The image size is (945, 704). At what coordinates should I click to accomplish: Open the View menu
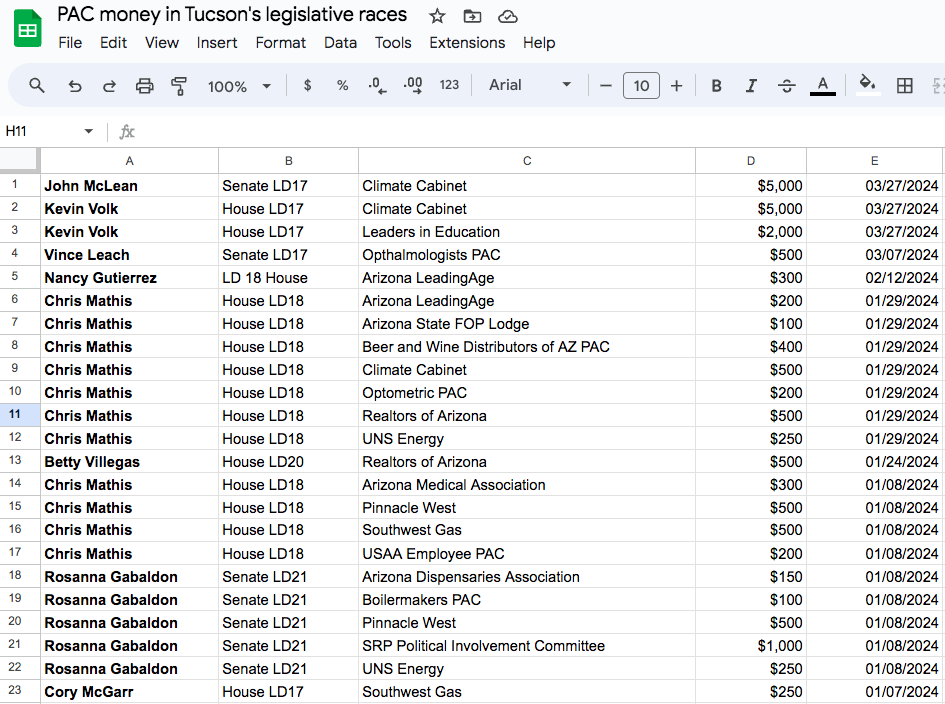(x=162, y=43)
